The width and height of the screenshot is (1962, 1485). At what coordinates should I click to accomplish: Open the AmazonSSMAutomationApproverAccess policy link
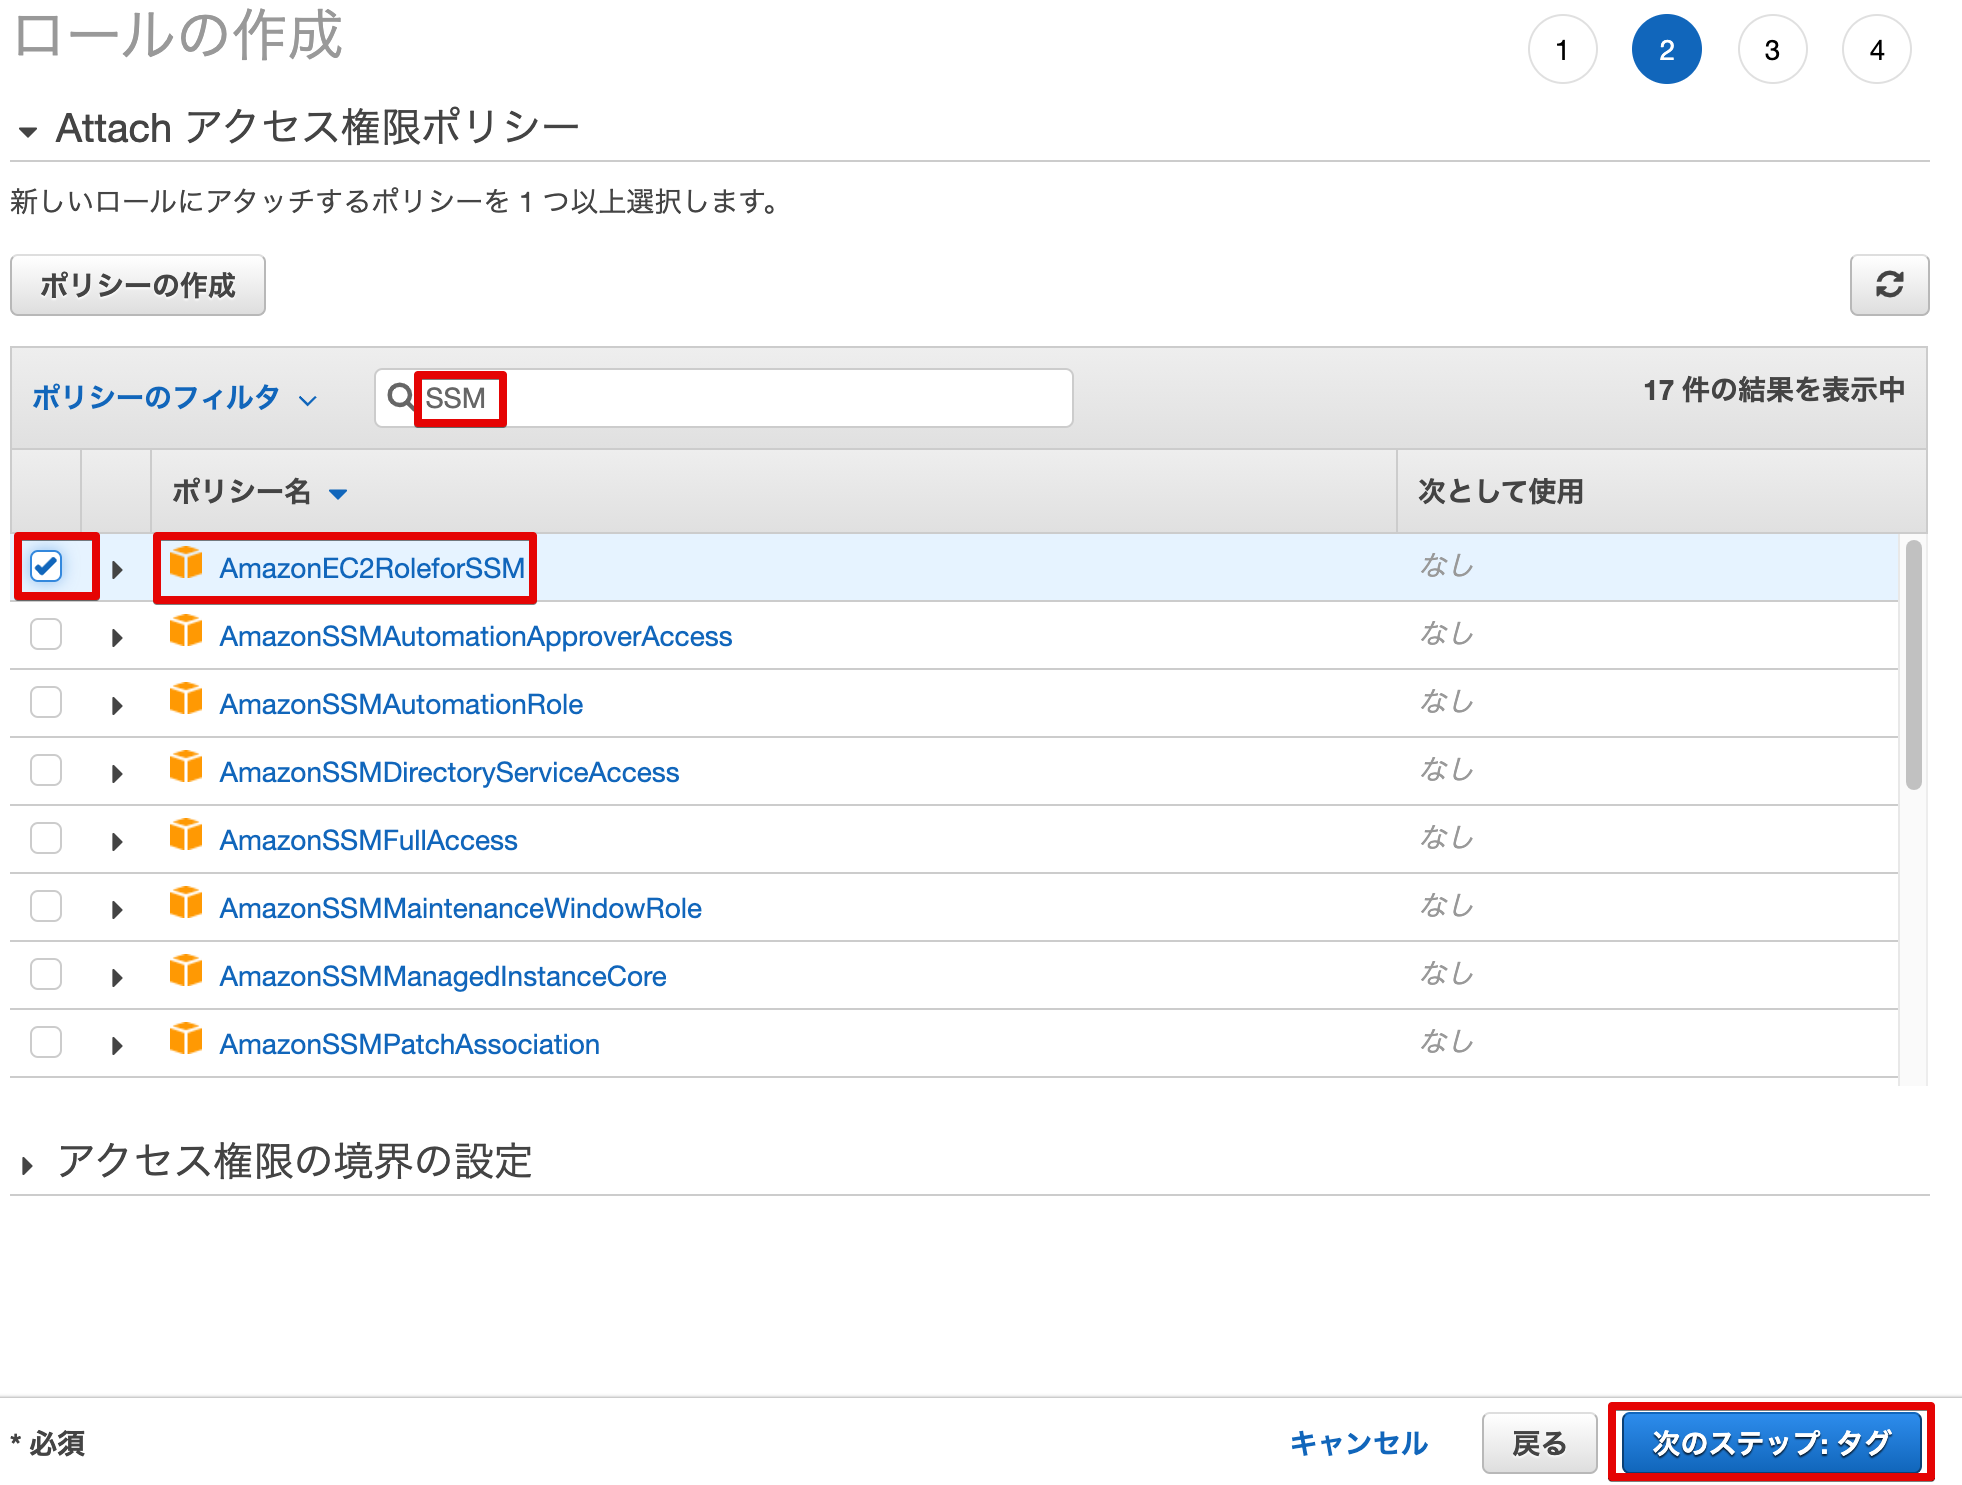(476, 636)
